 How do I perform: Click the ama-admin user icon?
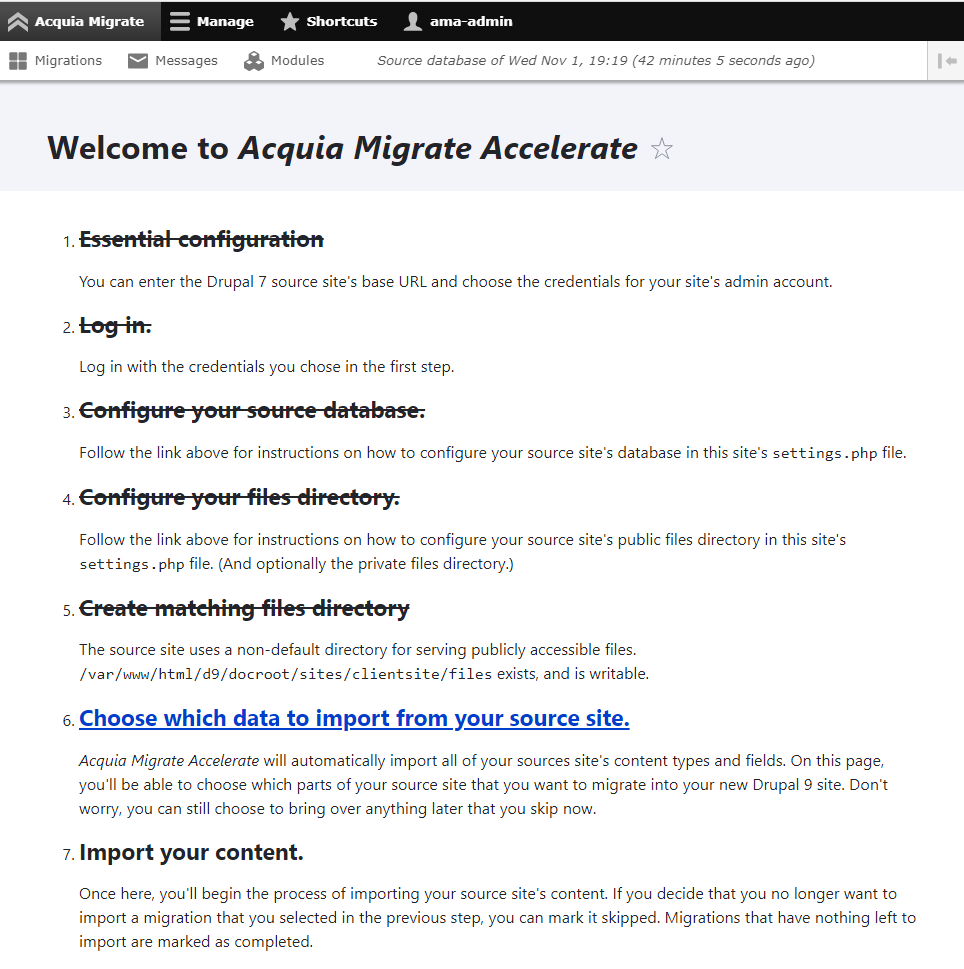(411, 20)
